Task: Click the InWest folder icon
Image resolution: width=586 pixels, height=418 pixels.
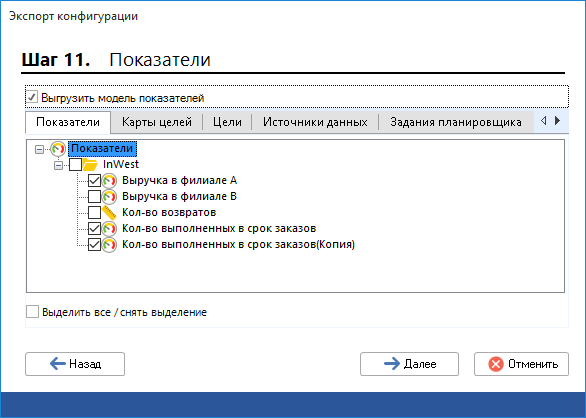Action: (90, 165)
